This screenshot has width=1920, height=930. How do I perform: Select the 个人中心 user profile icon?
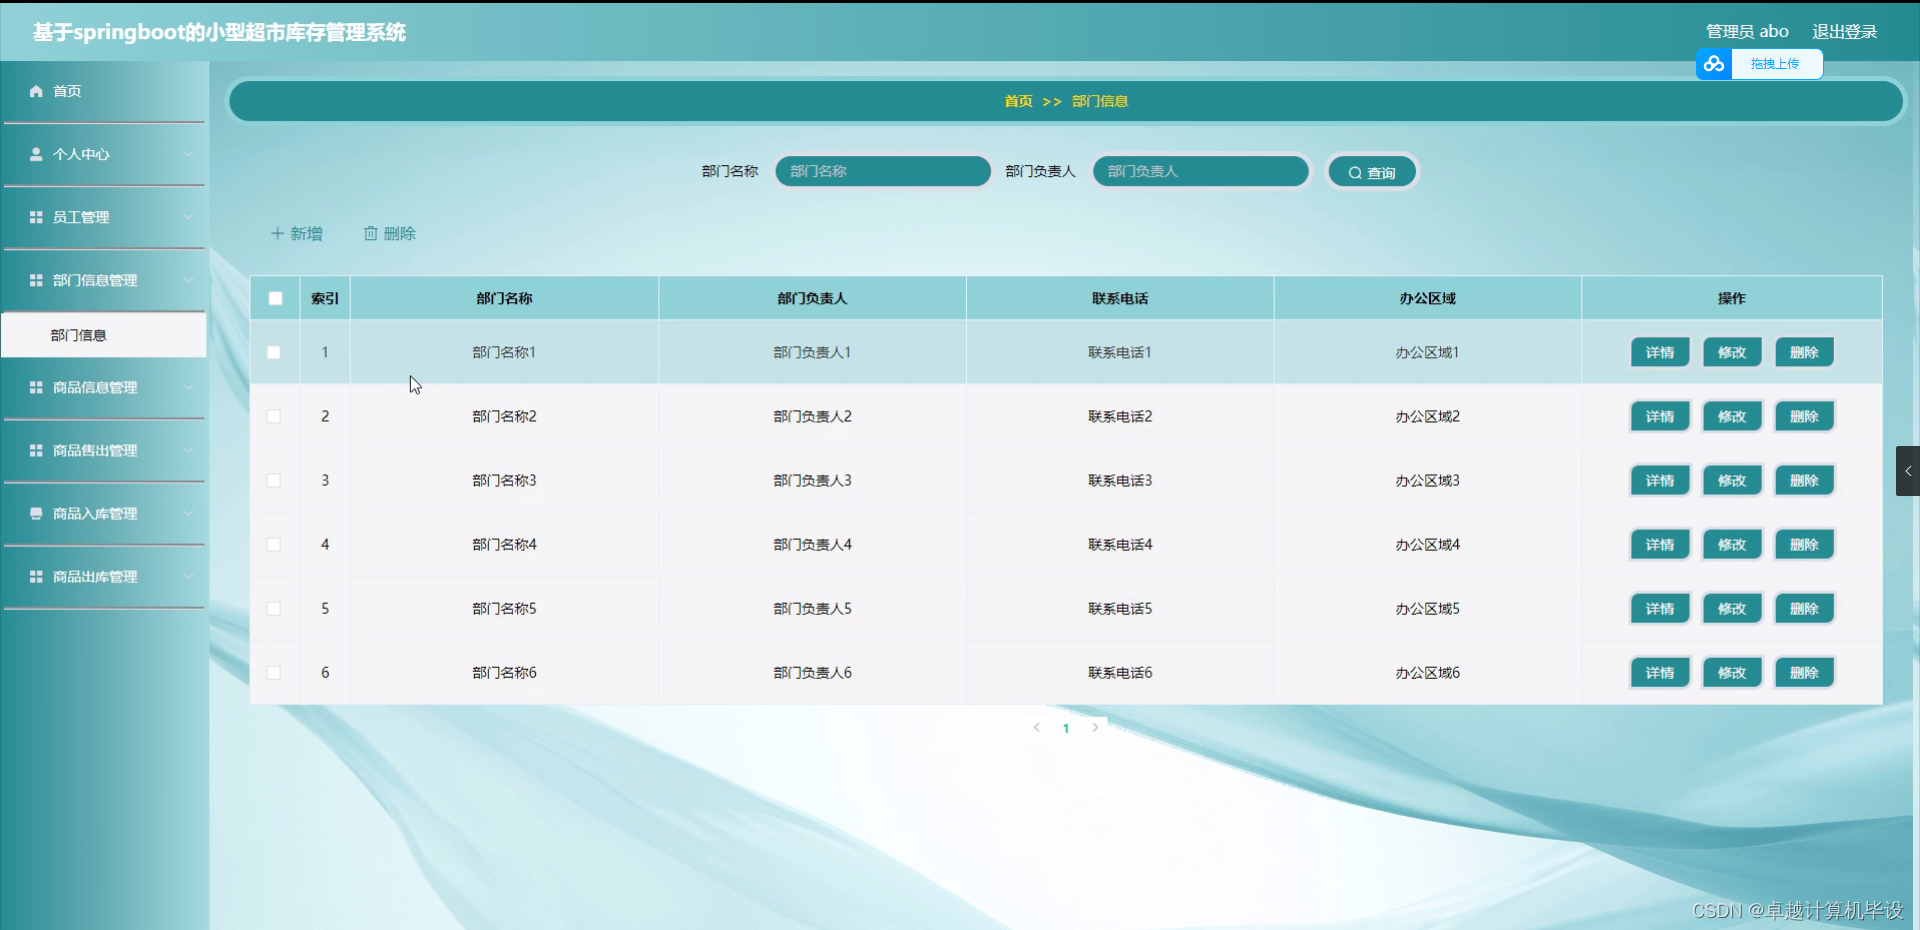pyautogui.click(x=36, y=154)
